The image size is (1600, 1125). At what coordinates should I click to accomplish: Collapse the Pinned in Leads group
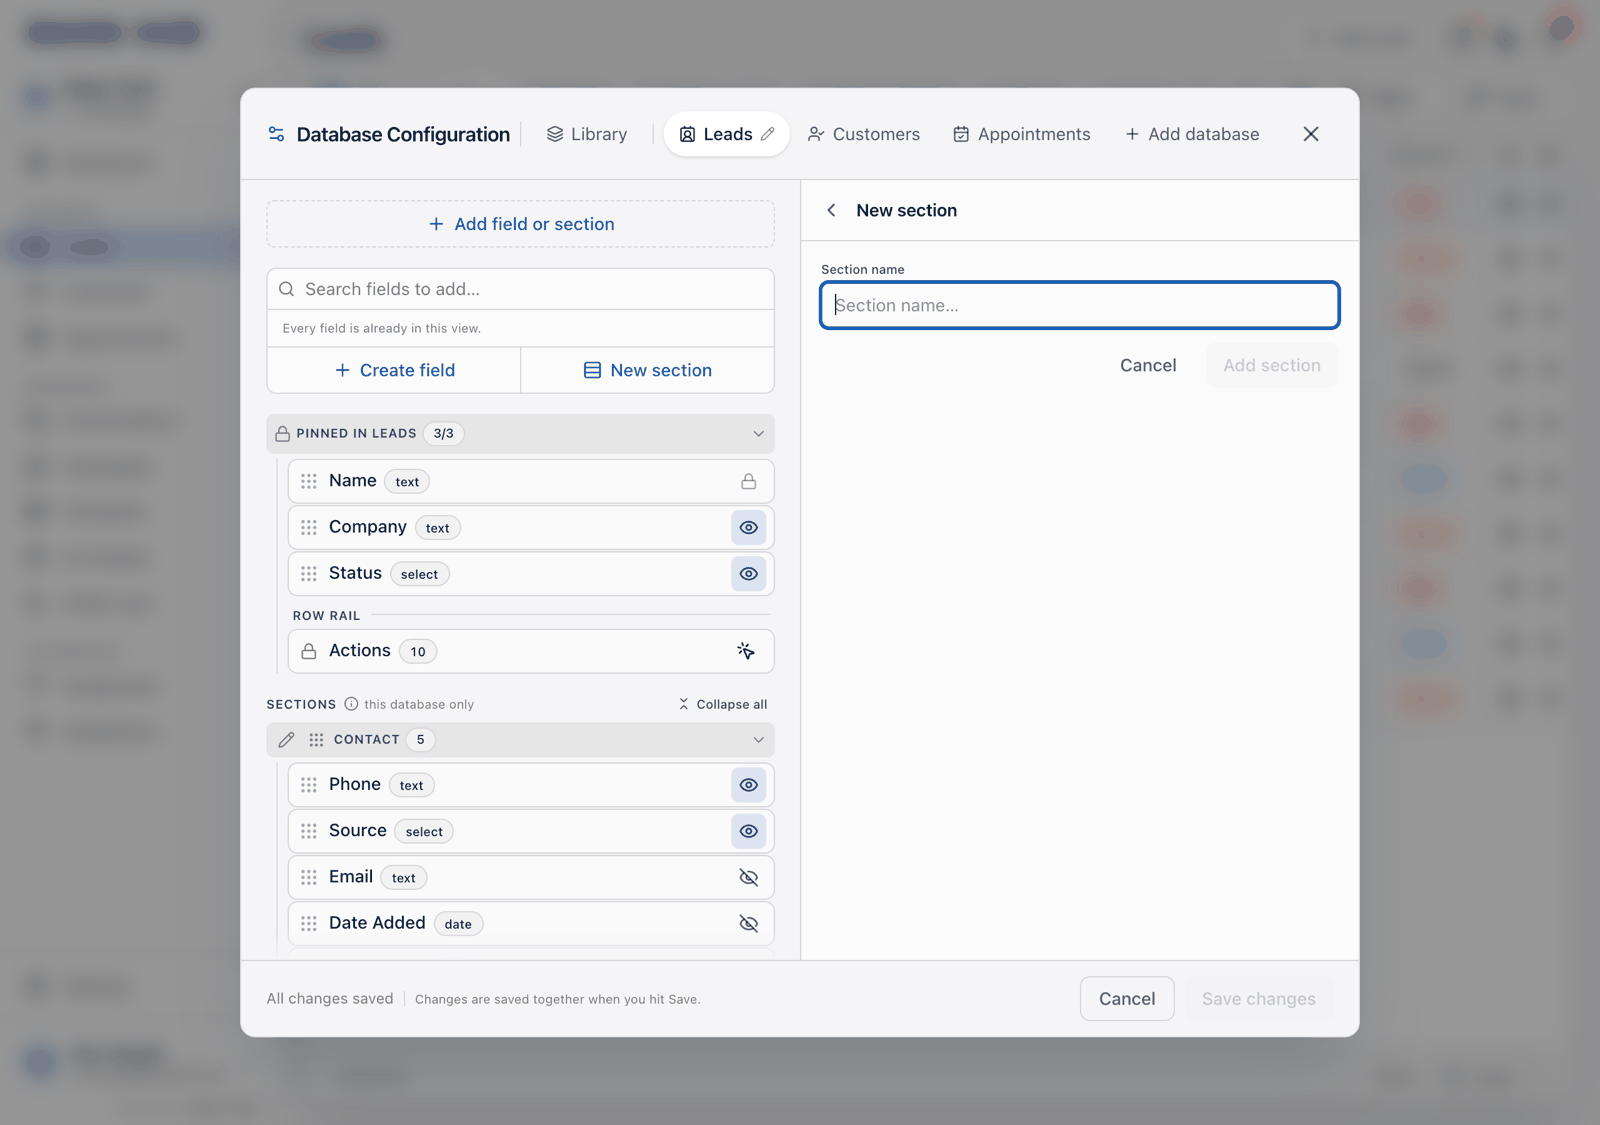point(758,434)
